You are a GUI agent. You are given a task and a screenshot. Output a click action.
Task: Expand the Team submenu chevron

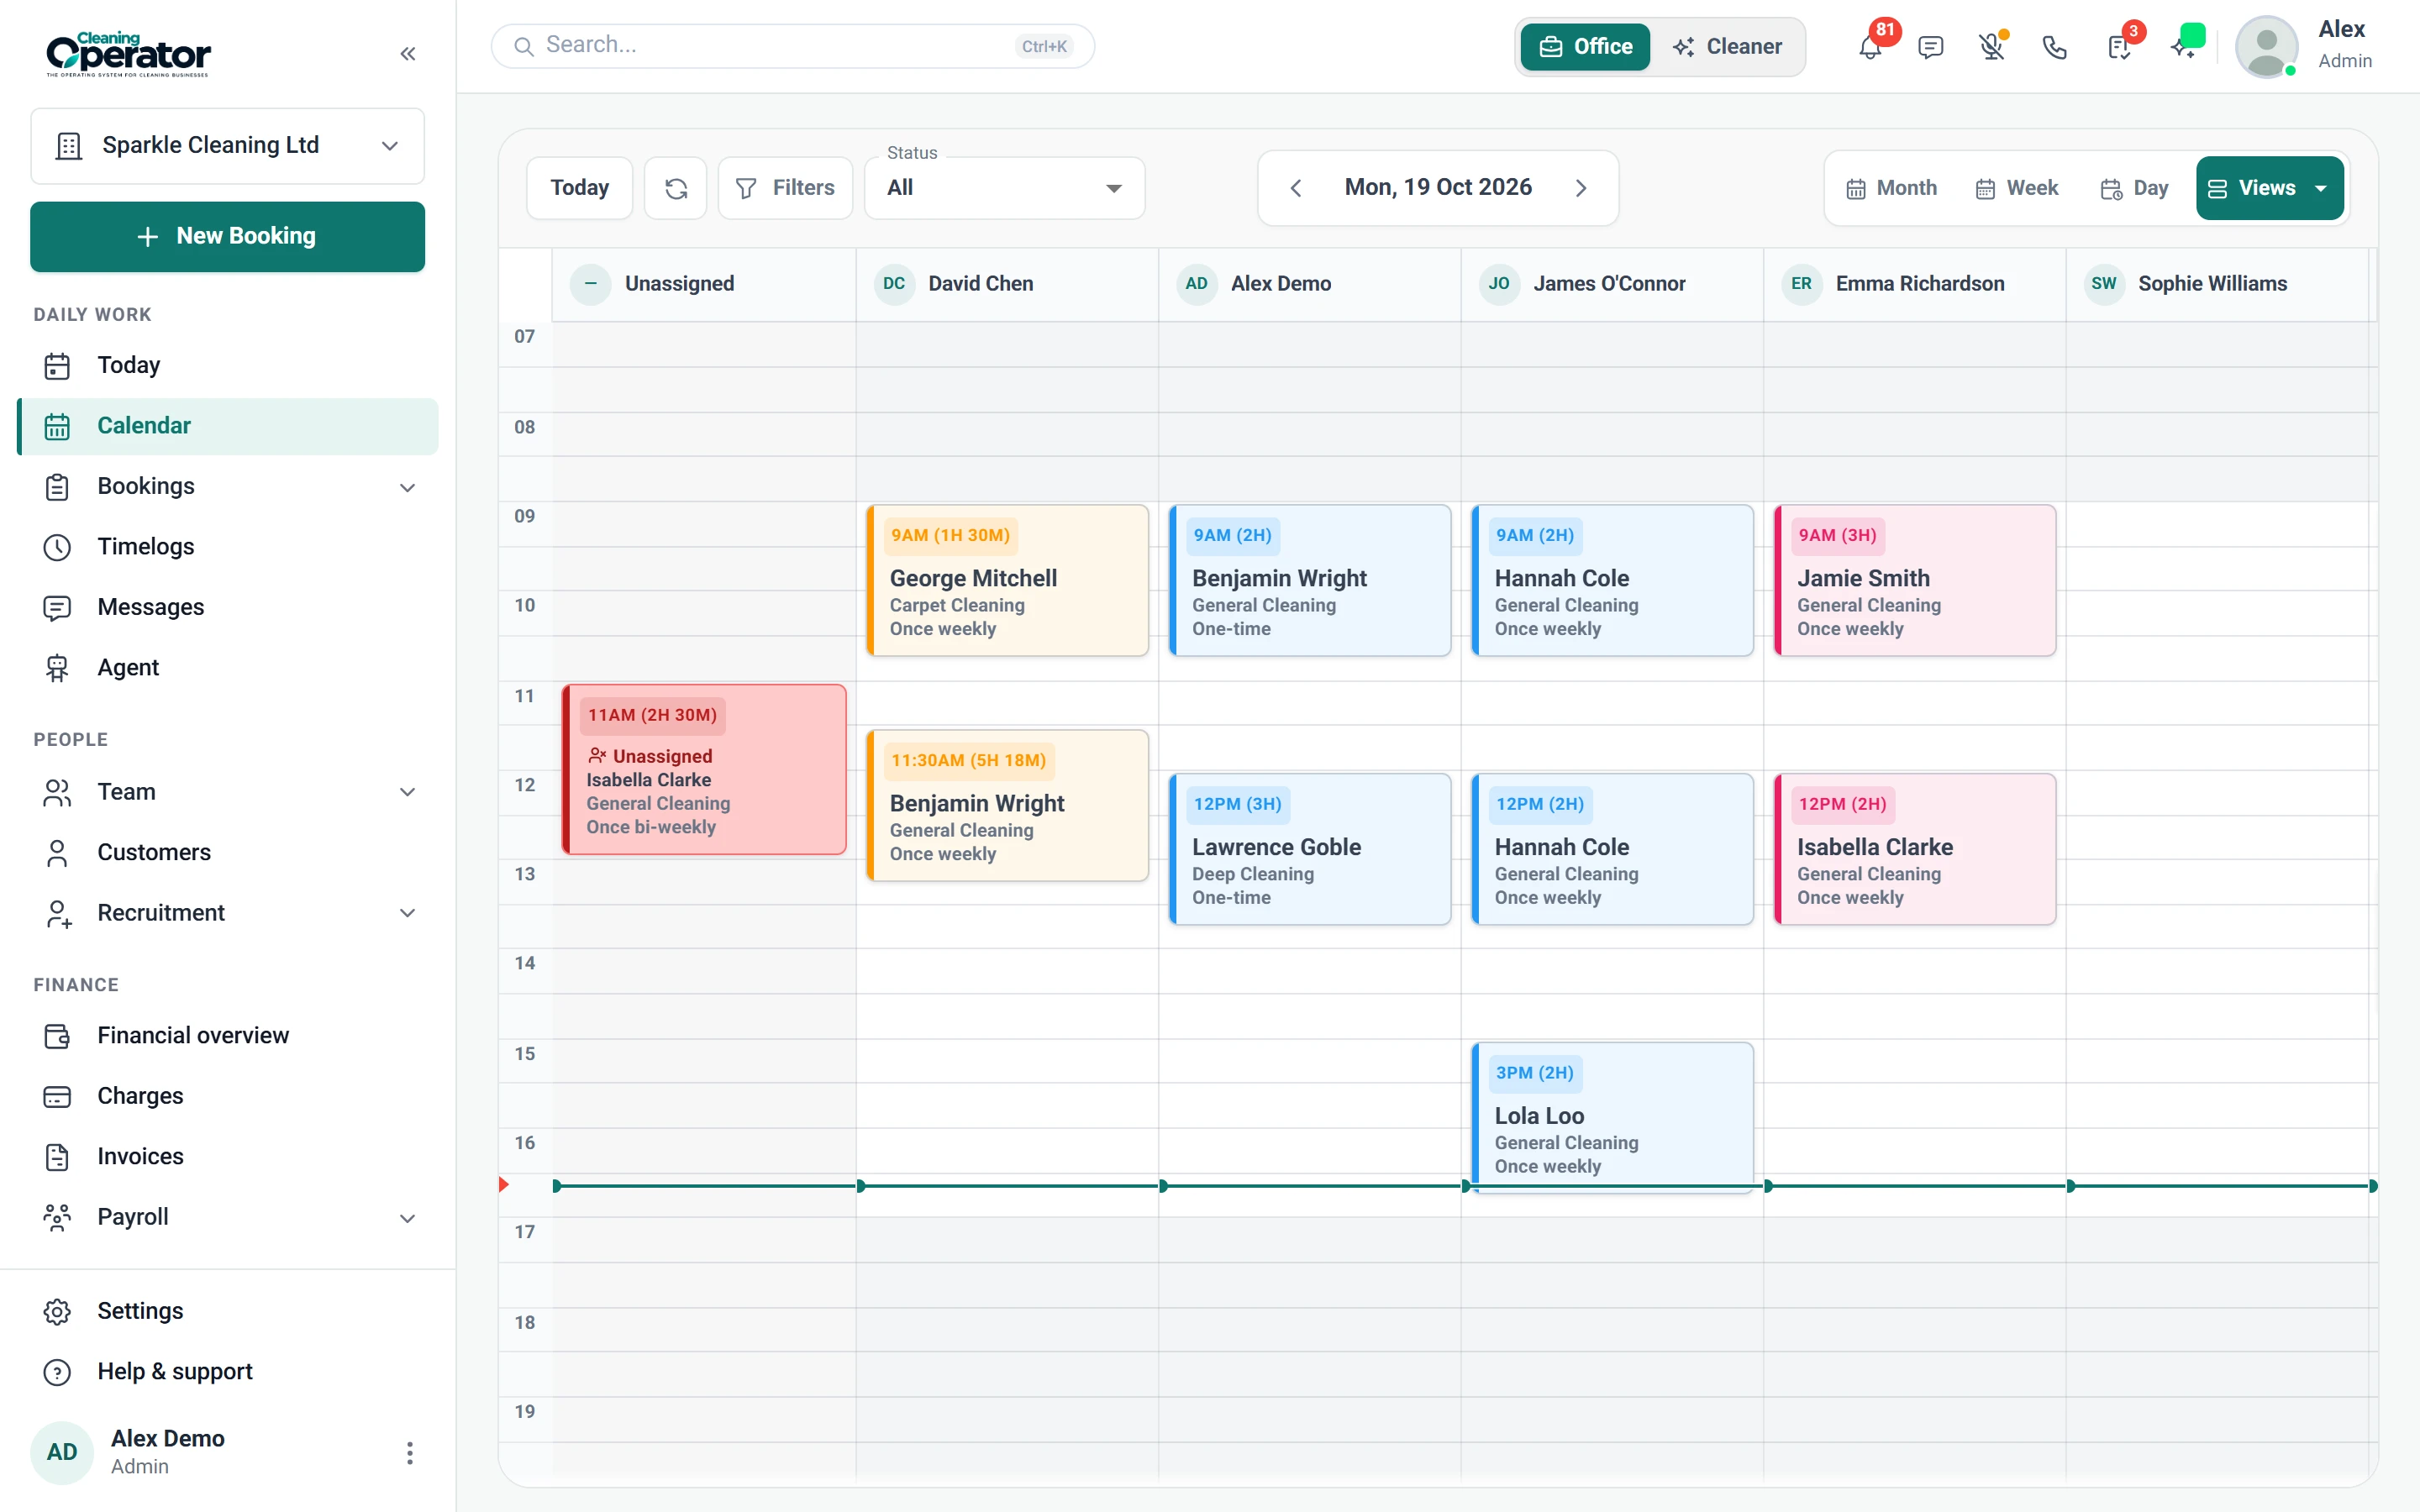pyautogui.click(x=407, y=792)
